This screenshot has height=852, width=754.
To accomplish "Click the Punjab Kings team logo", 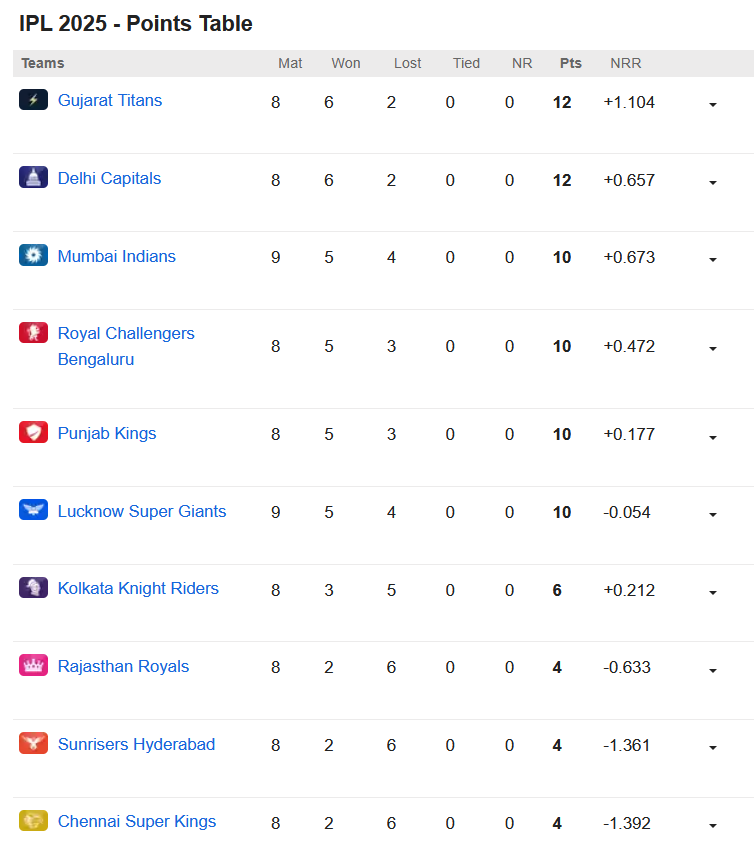I will coord(33,432).
